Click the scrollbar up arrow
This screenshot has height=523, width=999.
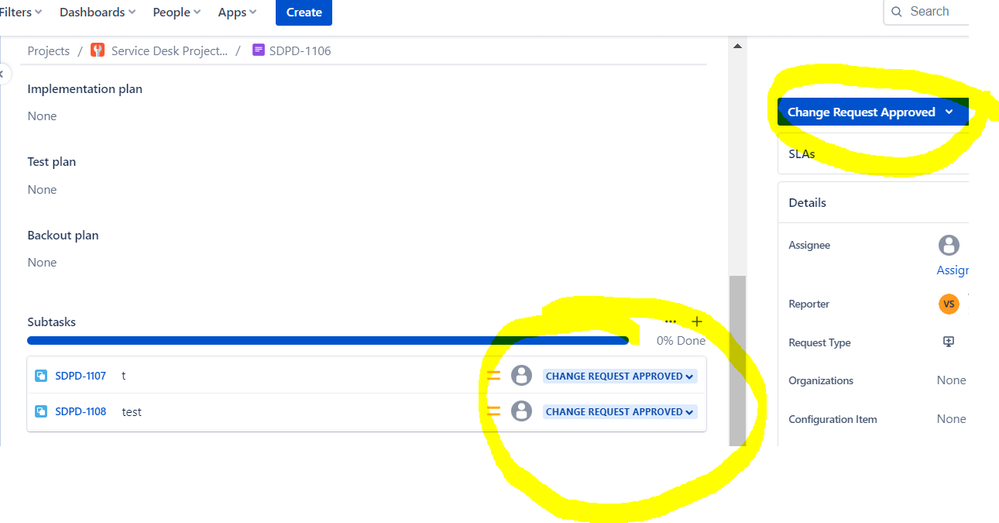(737, 46)
